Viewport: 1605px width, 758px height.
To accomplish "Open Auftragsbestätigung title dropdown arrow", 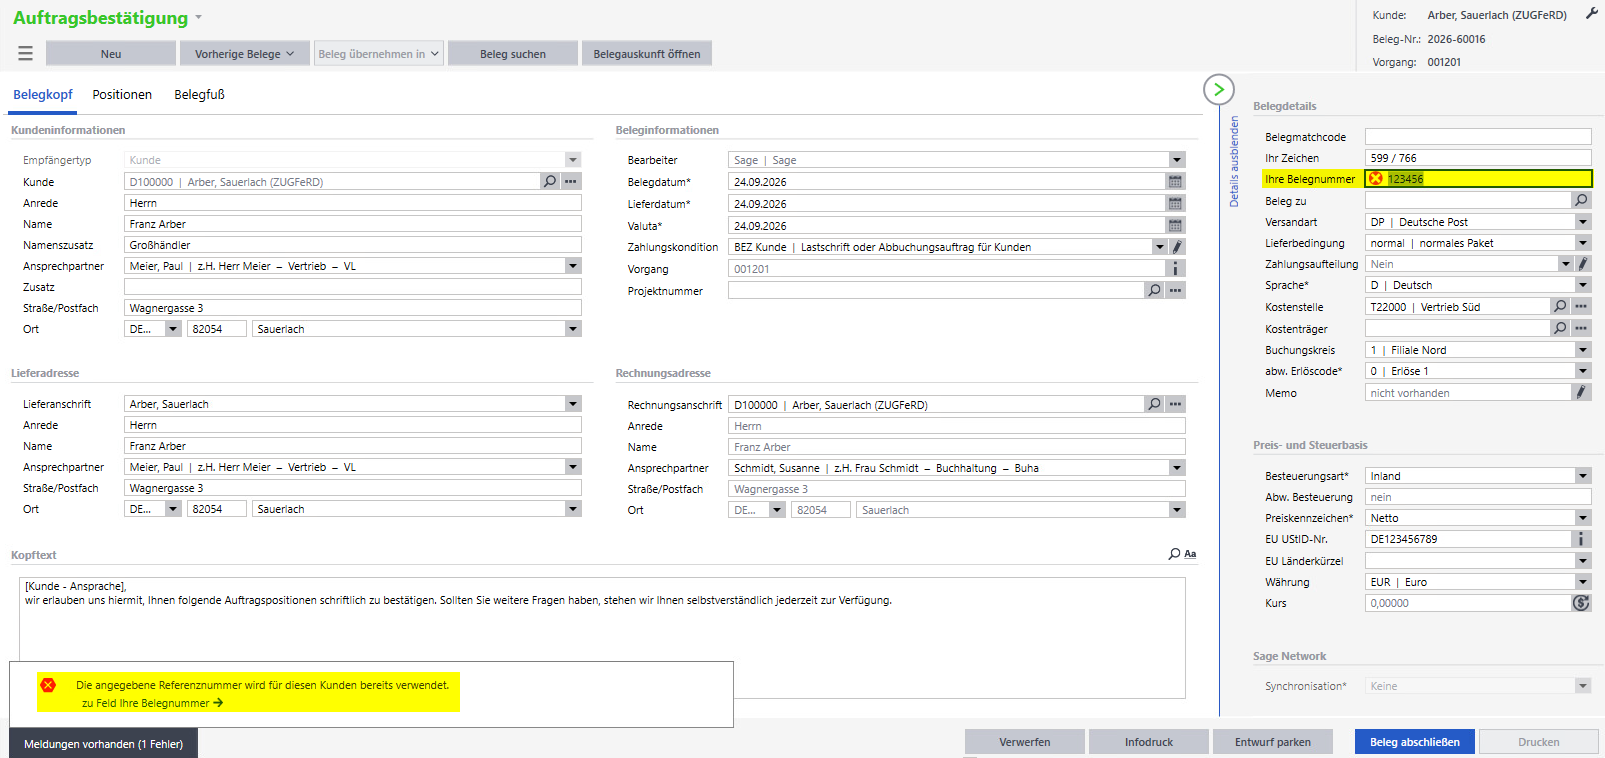I will (x=198, y=18).
